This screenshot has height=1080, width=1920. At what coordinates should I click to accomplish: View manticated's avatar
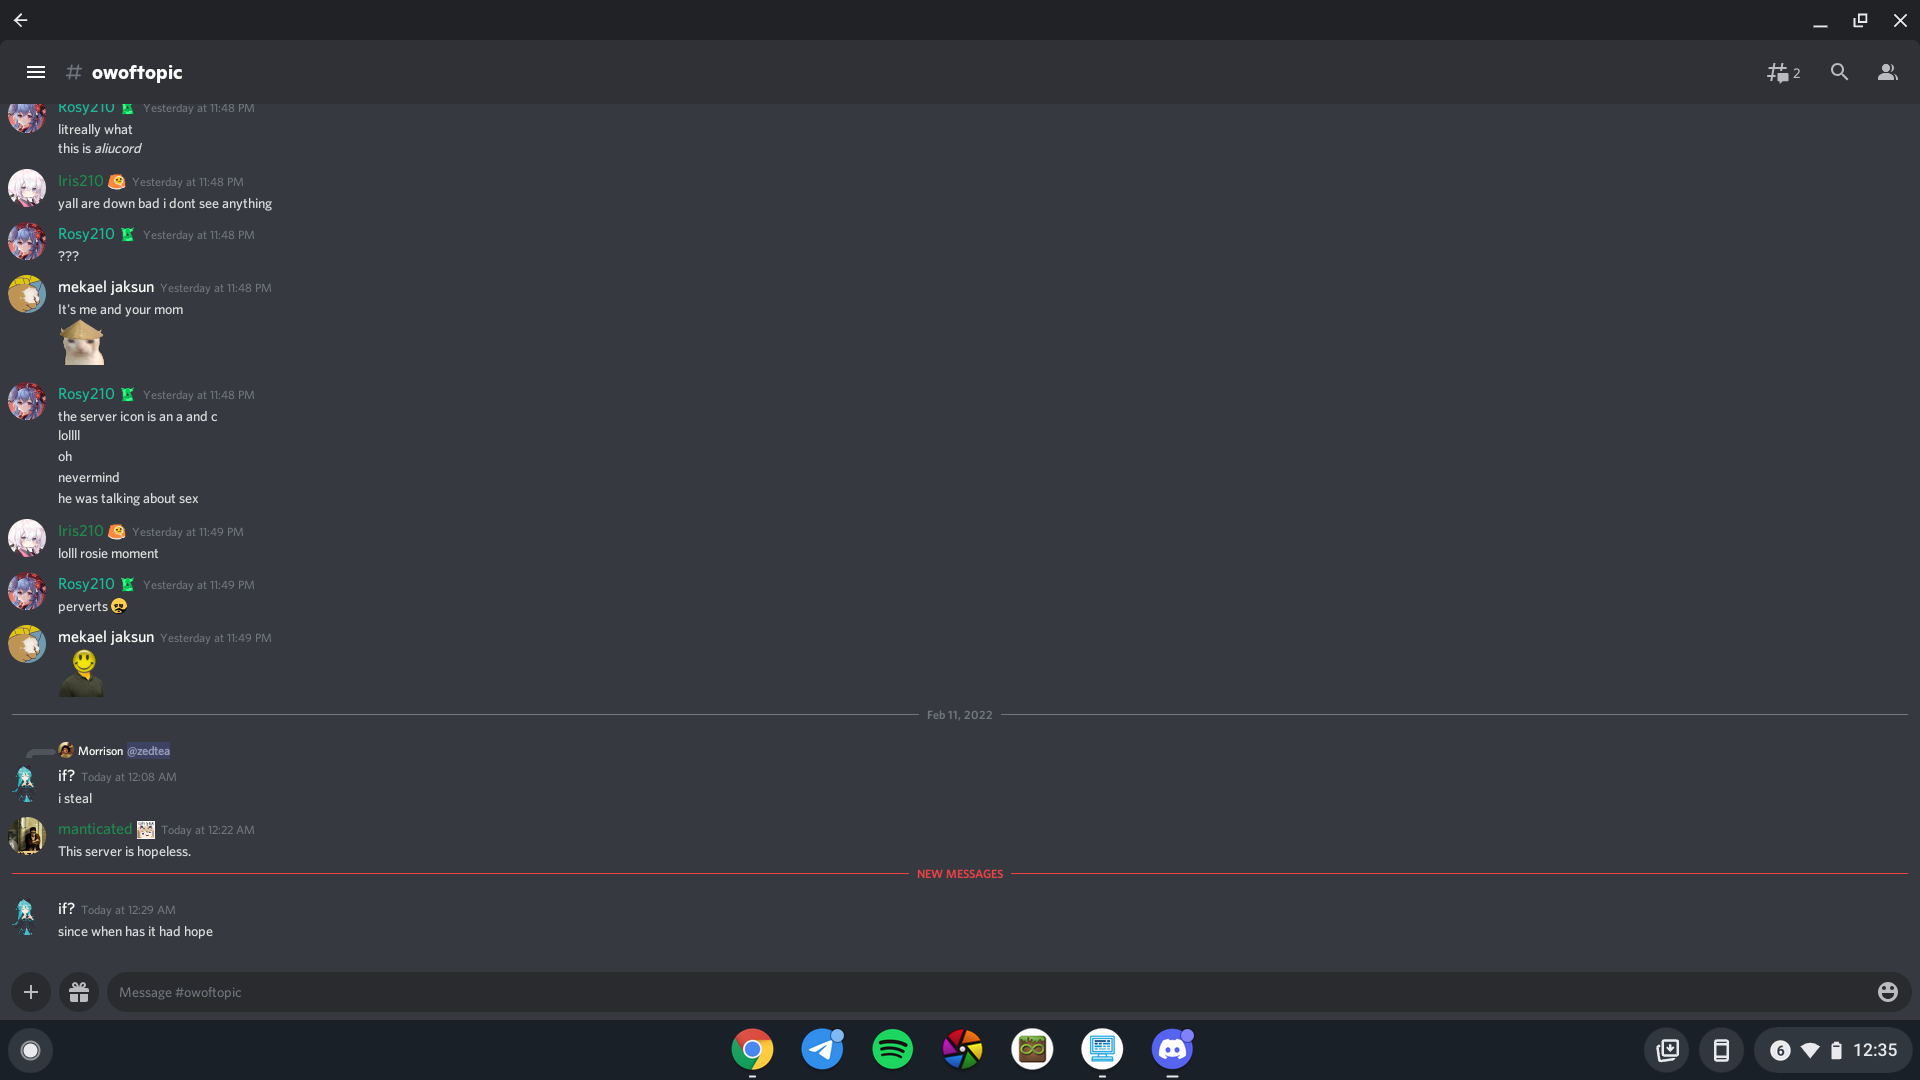[27, 837]
